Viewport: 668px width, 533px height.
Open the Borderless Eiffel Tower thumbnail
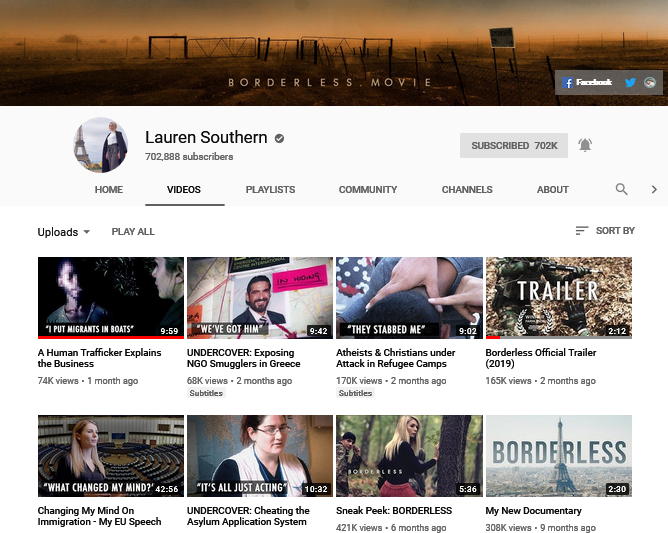pyautogui.click(x=559, y=456)
